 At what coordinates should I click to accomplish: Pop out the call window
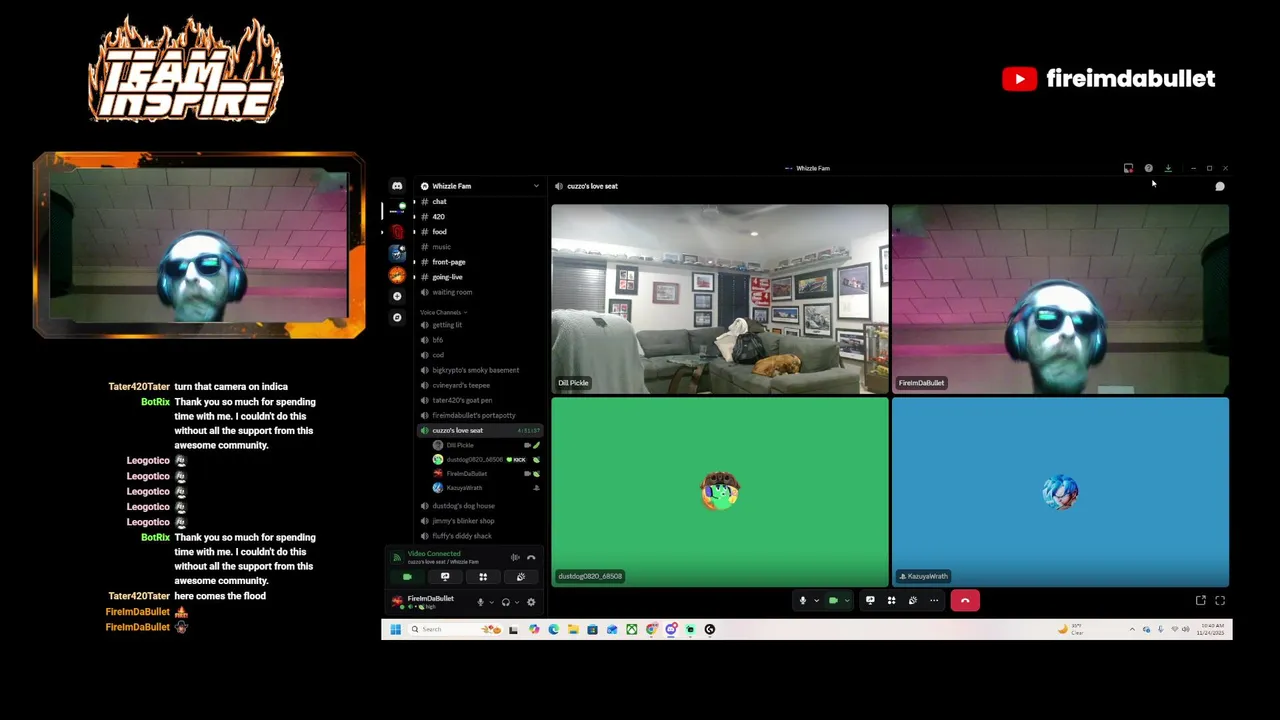[1200, 600]
